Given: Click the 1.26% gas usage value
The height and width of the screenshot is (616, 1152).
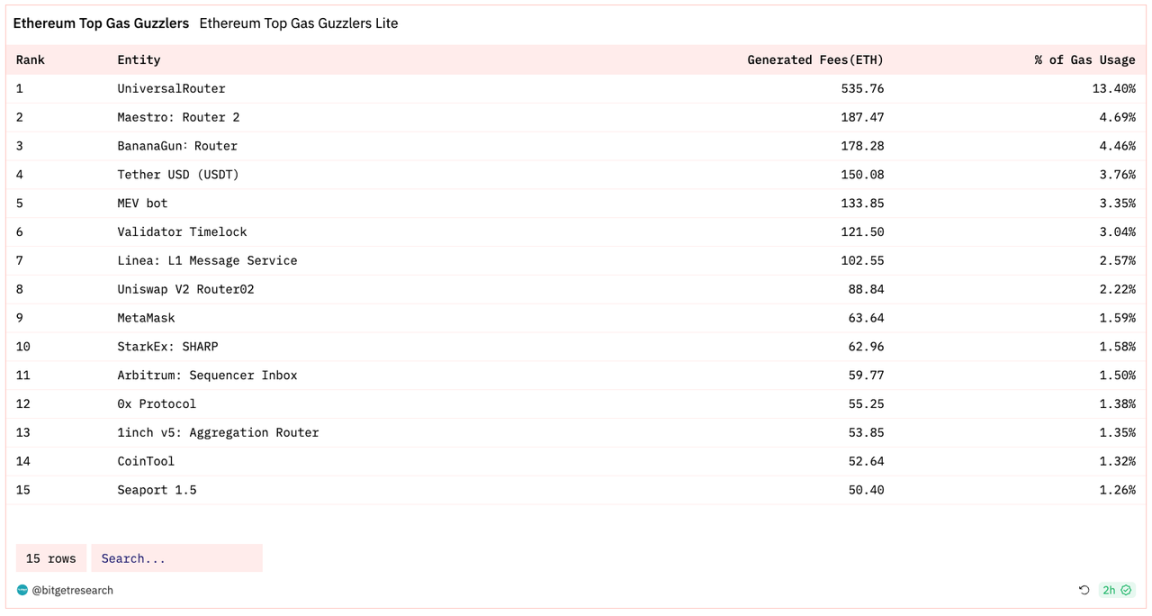Looking at the screenshot, I should tap(1117, 490).
